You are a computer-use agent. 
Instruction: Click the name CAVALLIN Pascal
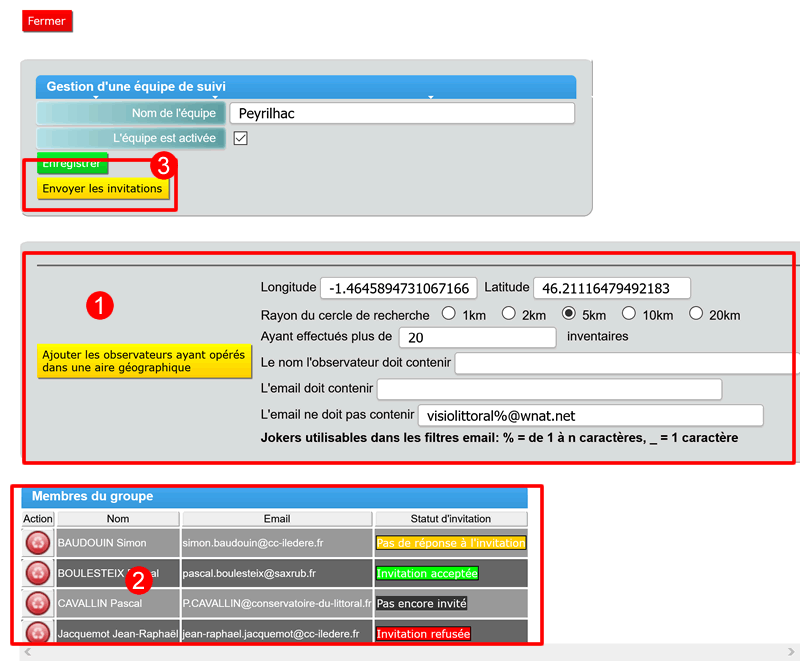click(100, 603)
